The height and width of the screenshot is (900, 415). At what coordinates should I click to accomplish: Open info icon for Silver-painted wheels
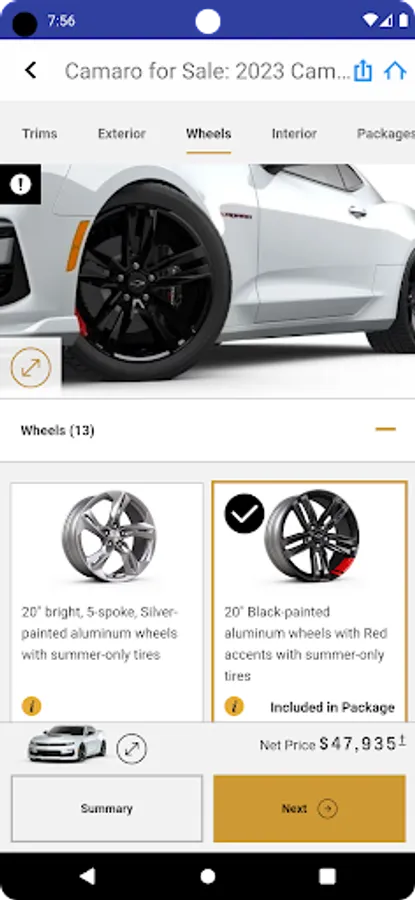pyautogui.click(x=32, y=706)
